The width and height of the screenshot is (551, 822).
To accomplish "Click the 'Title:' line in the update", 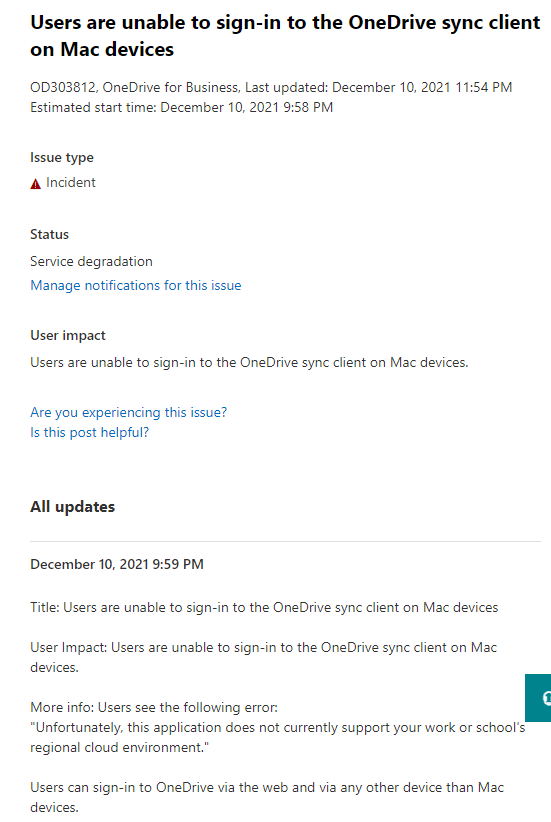I will (264, 607).
